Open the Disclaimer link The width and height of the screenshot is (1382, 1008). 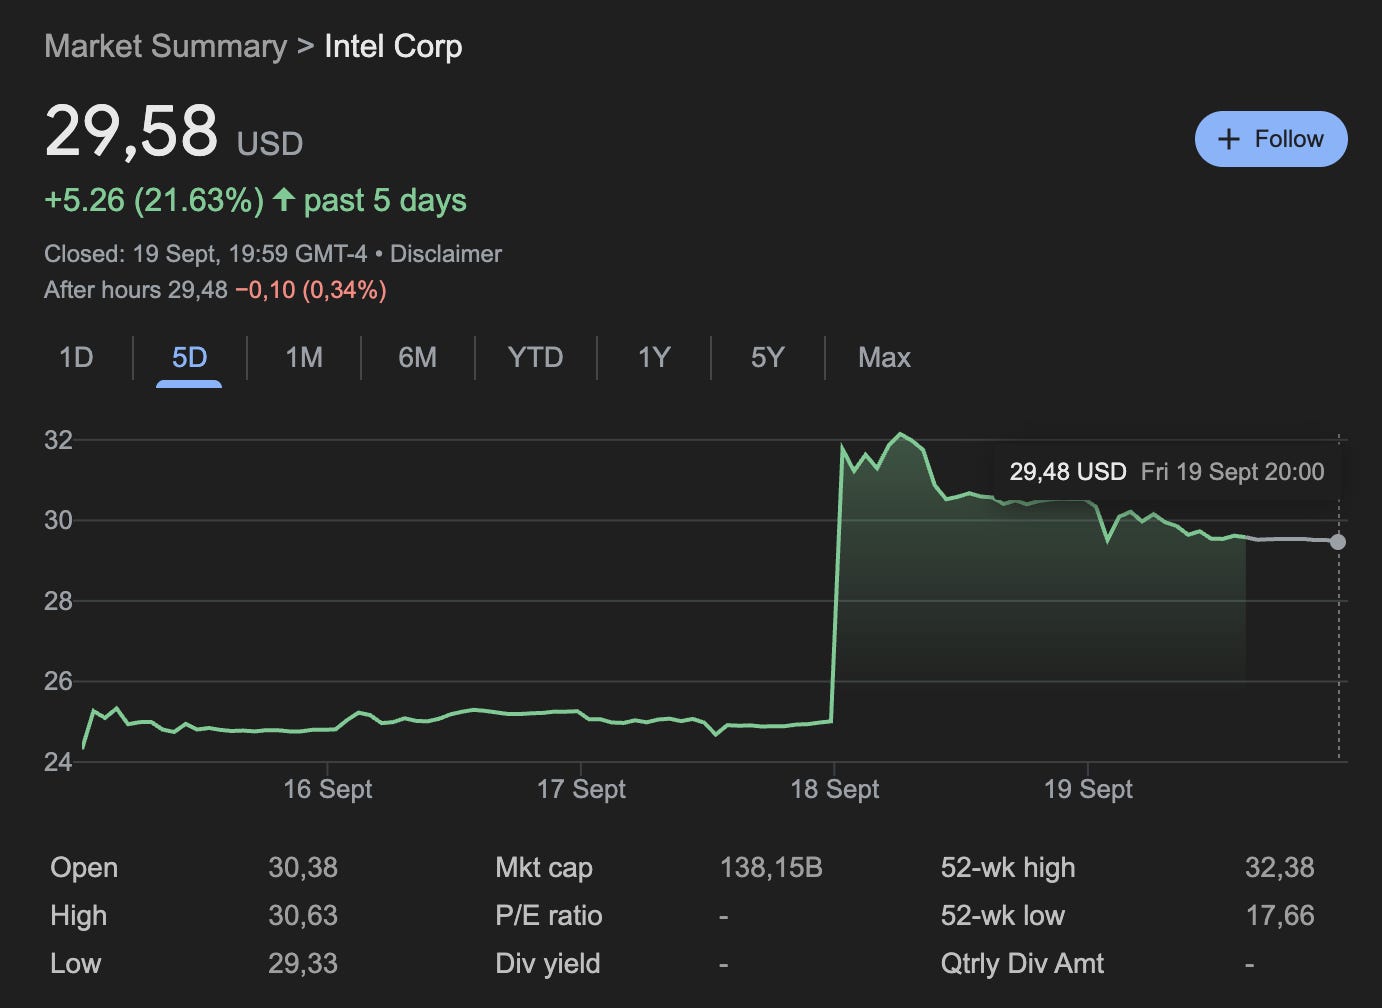(446, 254)
